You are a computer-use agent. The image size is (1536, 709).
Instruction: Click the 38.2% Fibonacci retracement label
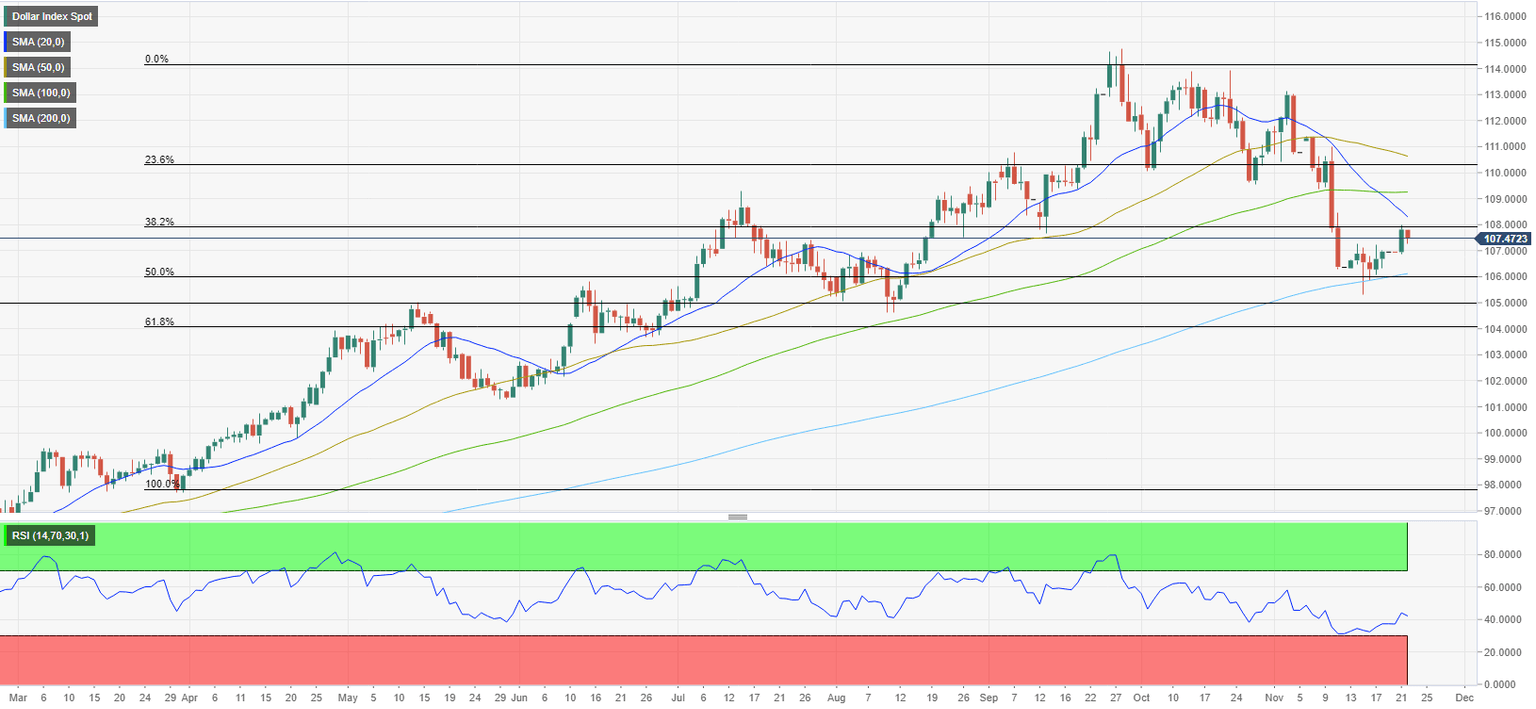click(x=160, y=222)
